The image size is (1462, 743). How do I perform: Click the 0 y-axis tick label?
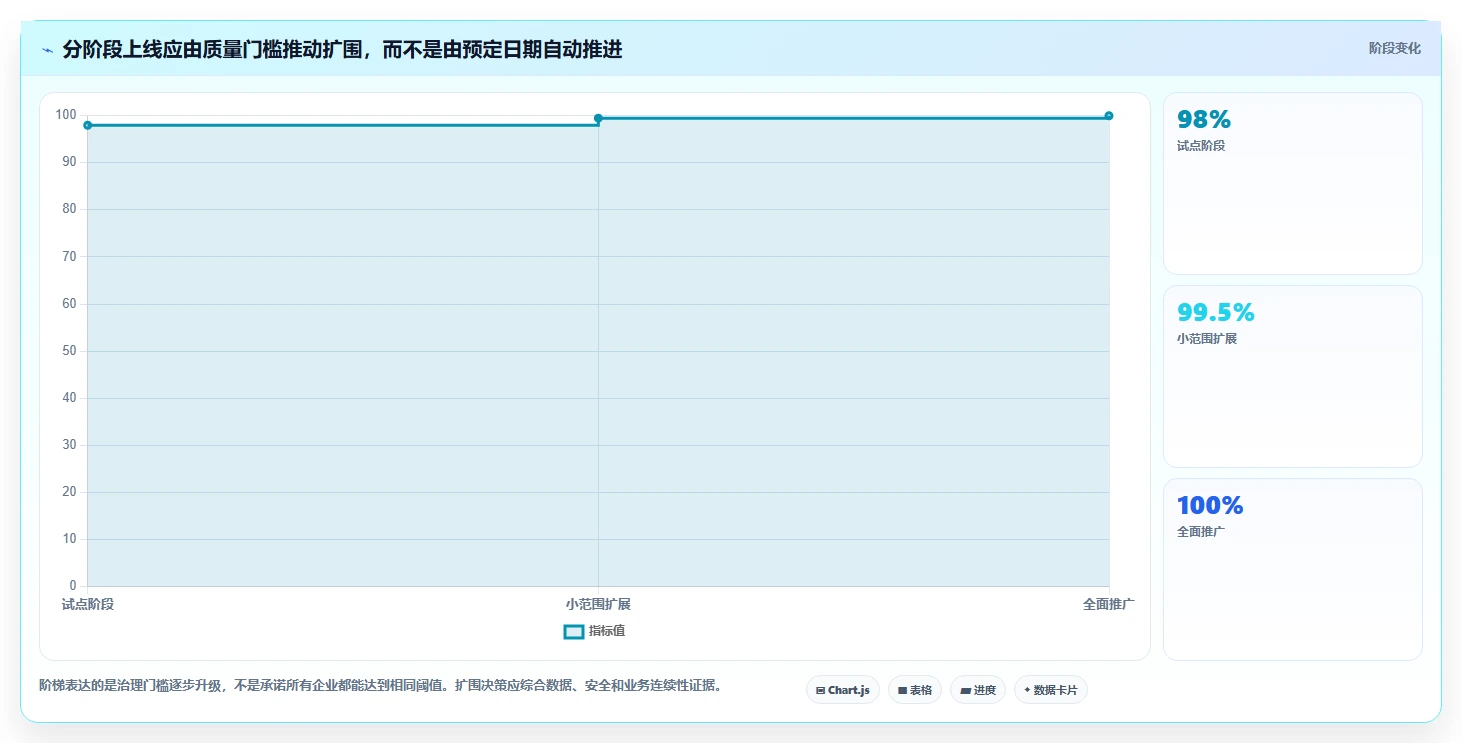(73, 586)
